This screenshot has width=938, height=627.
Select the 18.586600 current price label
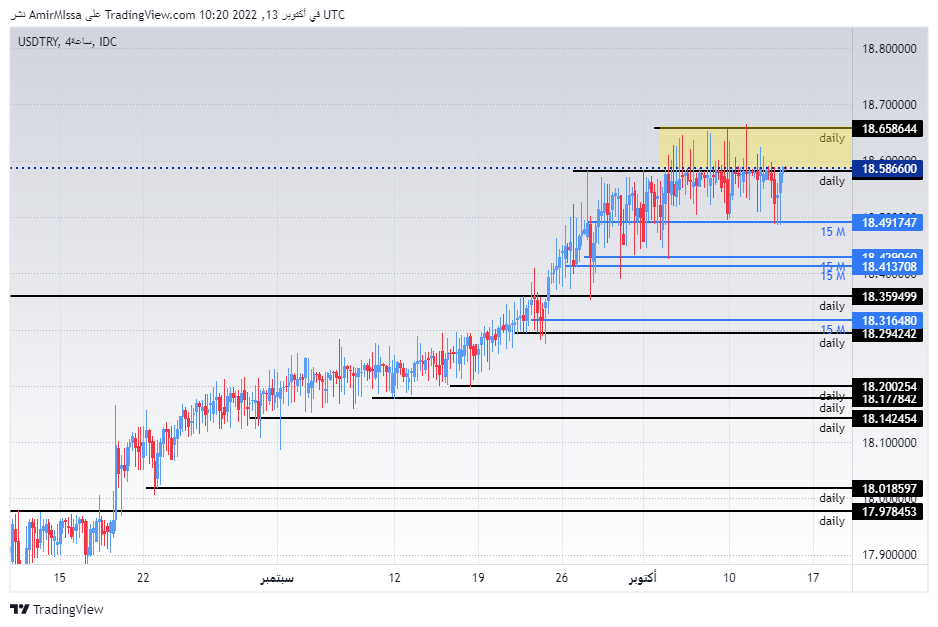point(888,169)
